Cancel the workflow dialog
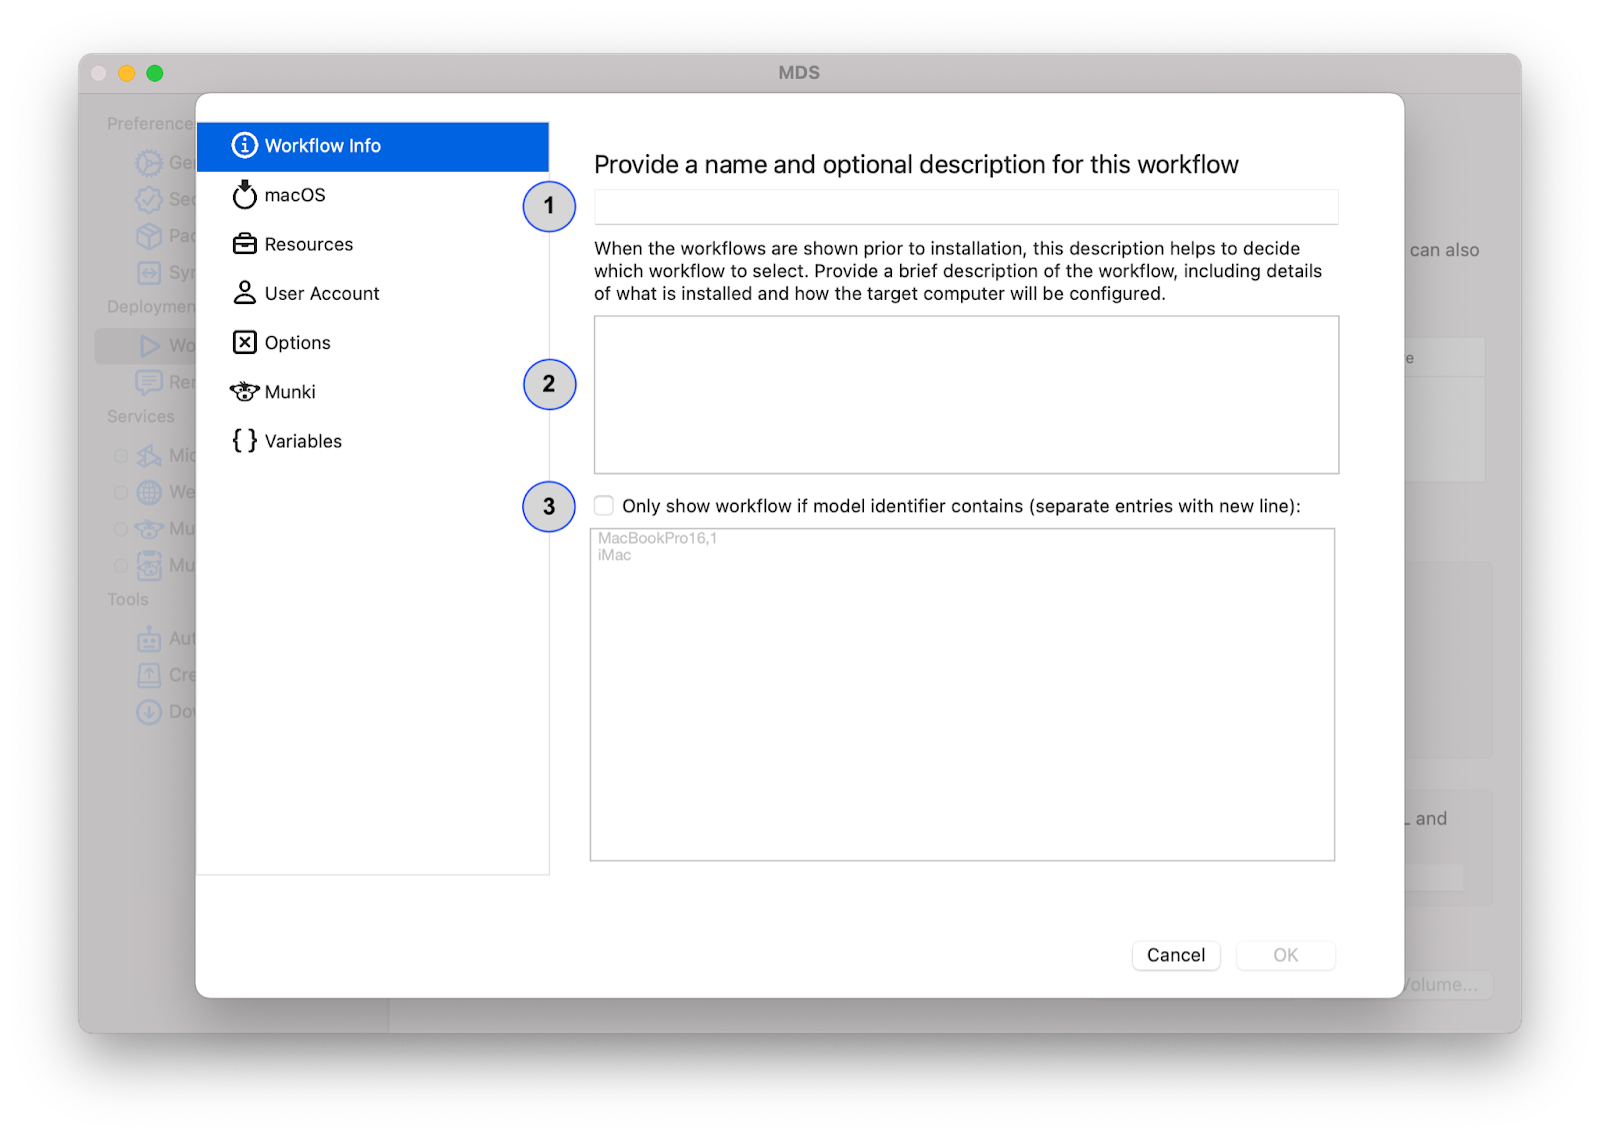The width and height of the screenshot is (1600, 1137). pos(1176,955)
